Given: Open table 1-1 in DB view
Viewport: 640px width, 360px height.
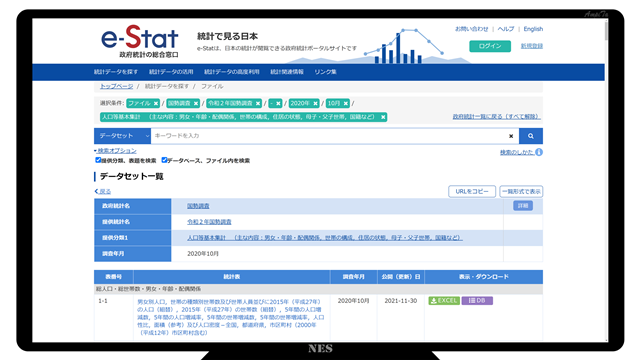Looking at the screenshot, I should tap(477, 301).
